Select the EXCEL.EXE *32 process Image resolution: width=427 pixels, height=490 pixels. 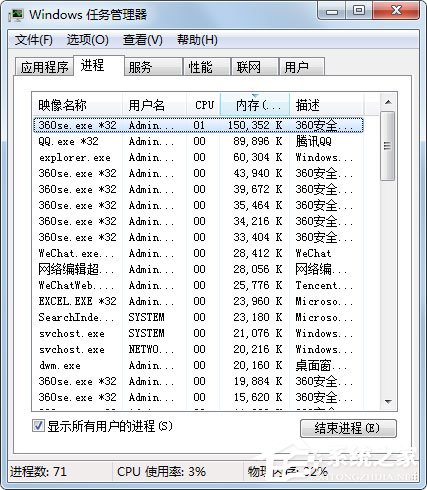click(x=198, y=301)
